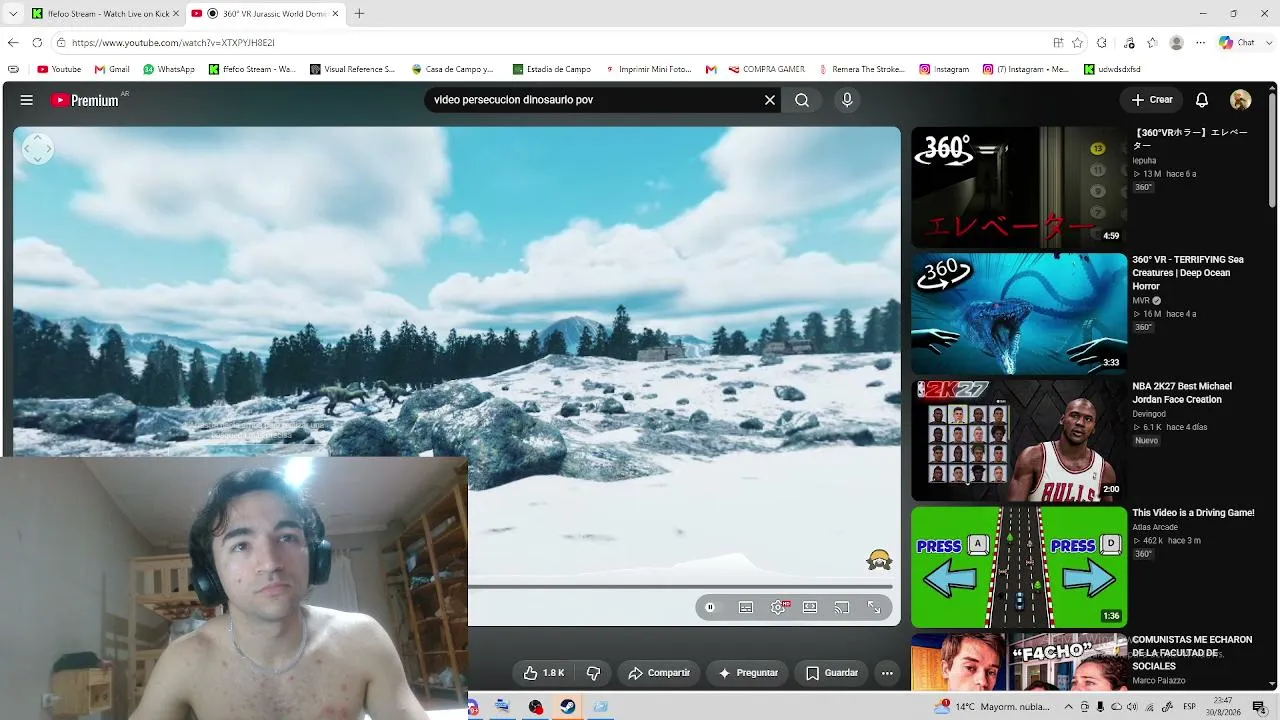Open Steam from the taskbar
Viewport: 1280px width, 720px height.
[568, 707]
